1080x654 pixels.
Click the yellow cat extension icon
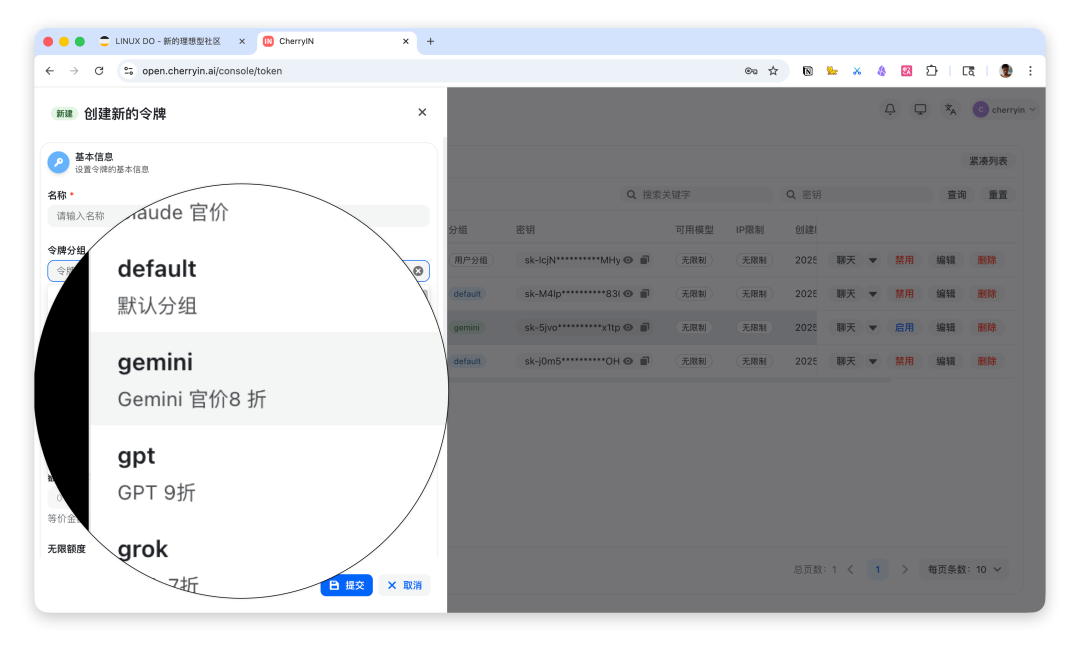[832, 71]
